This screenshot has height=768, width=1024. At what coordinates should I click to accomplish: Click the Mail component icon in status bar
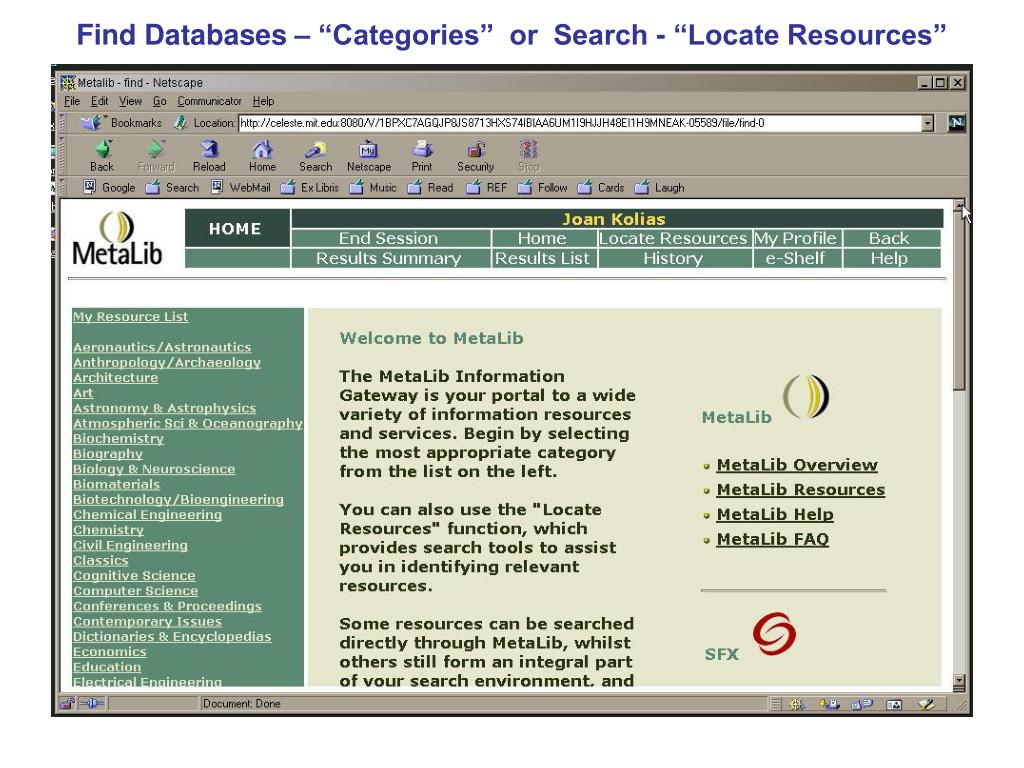point(829,704)
